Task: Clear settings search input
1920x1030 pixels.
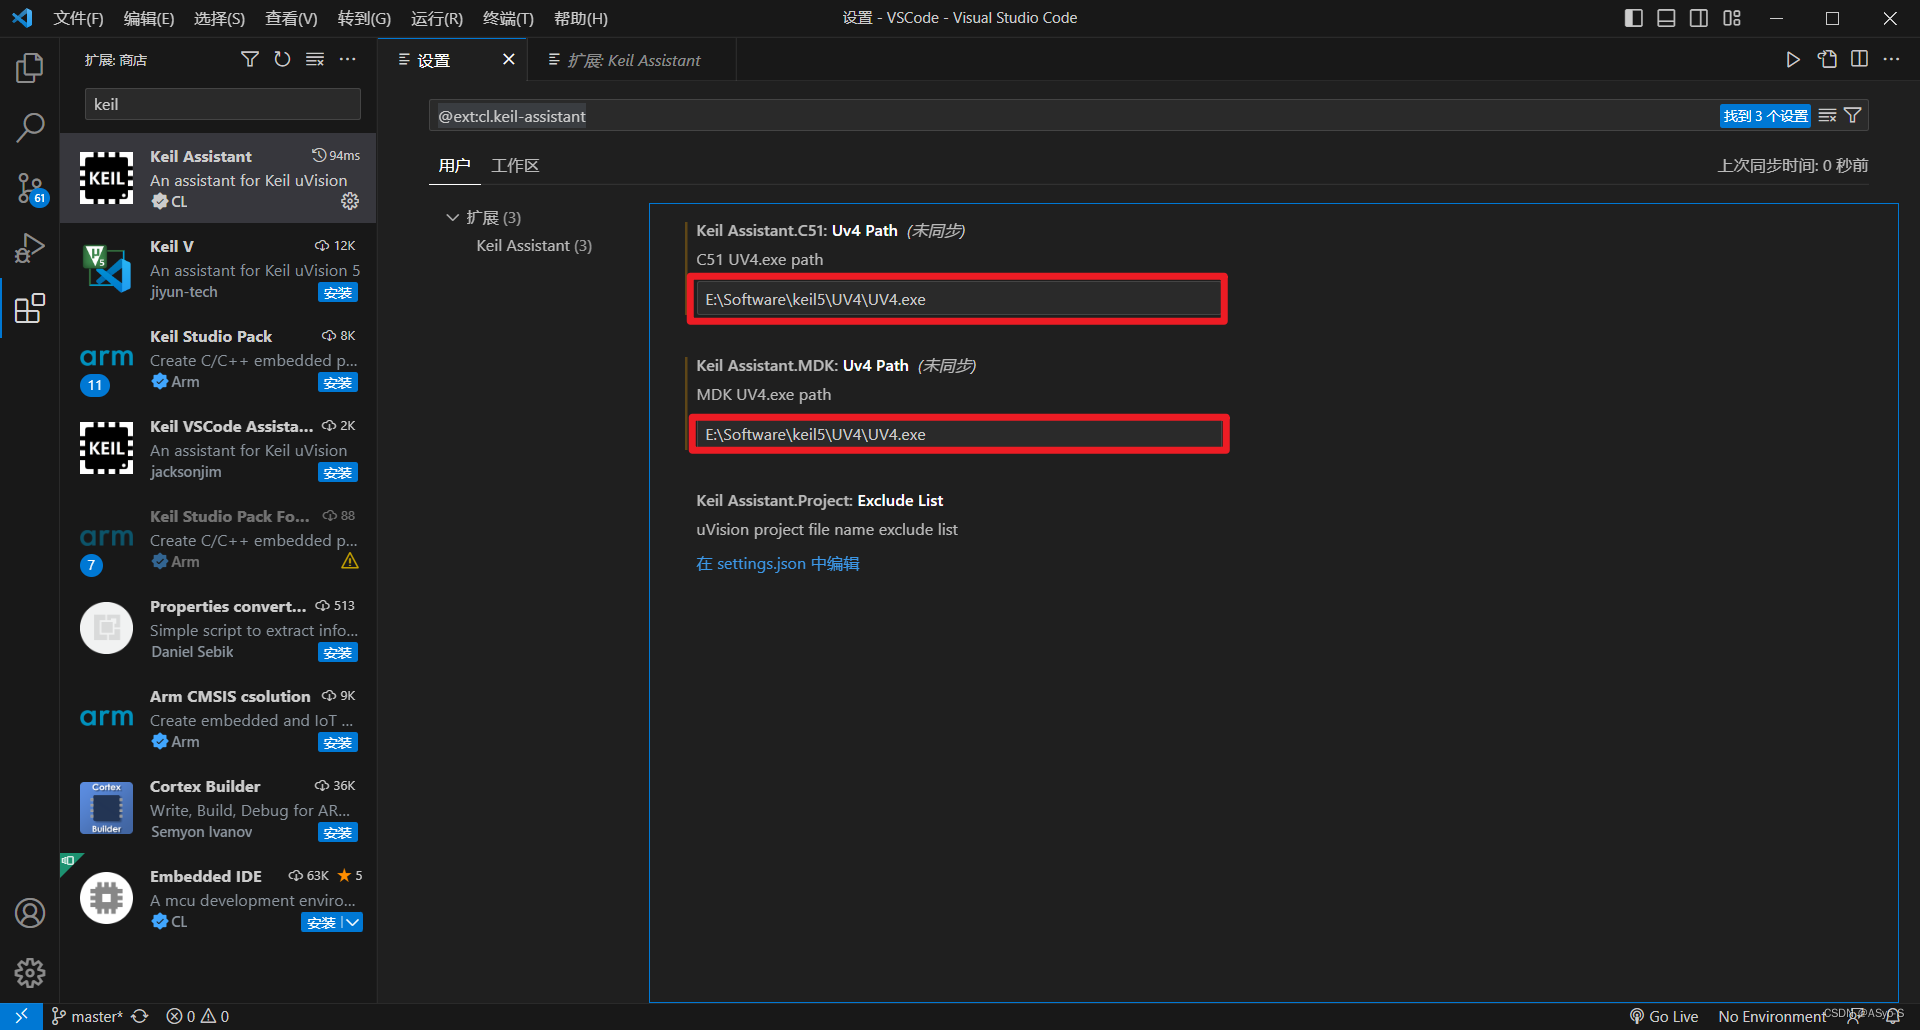Action: click(1827, 116)
